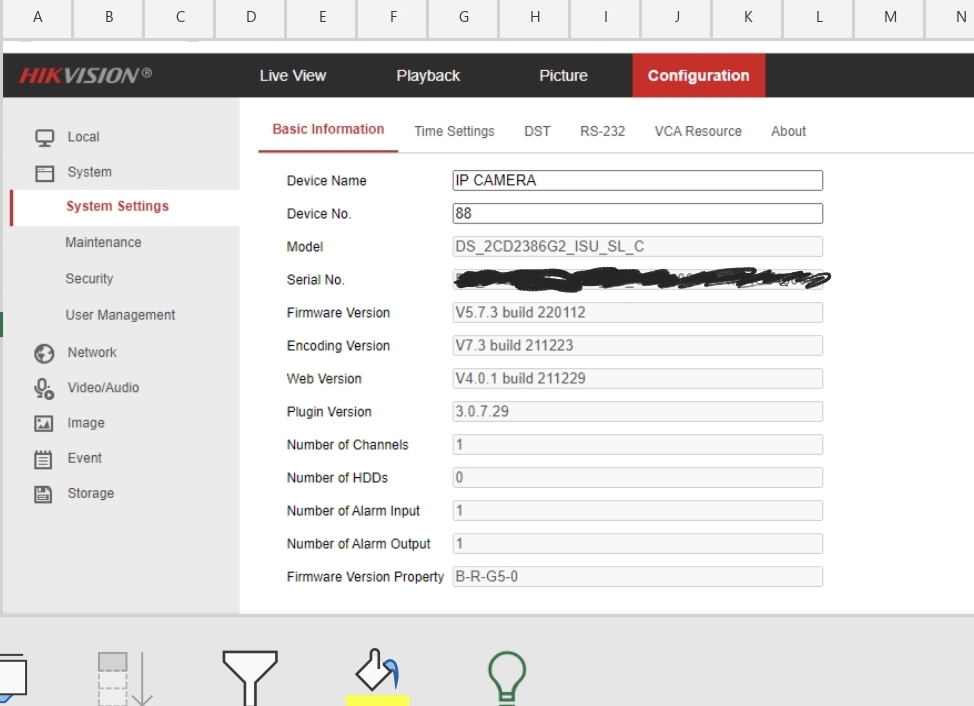Click the Image picture icon in sidebar
The width and height of the screenshot is (974, 706).
(x=44, y=424)
